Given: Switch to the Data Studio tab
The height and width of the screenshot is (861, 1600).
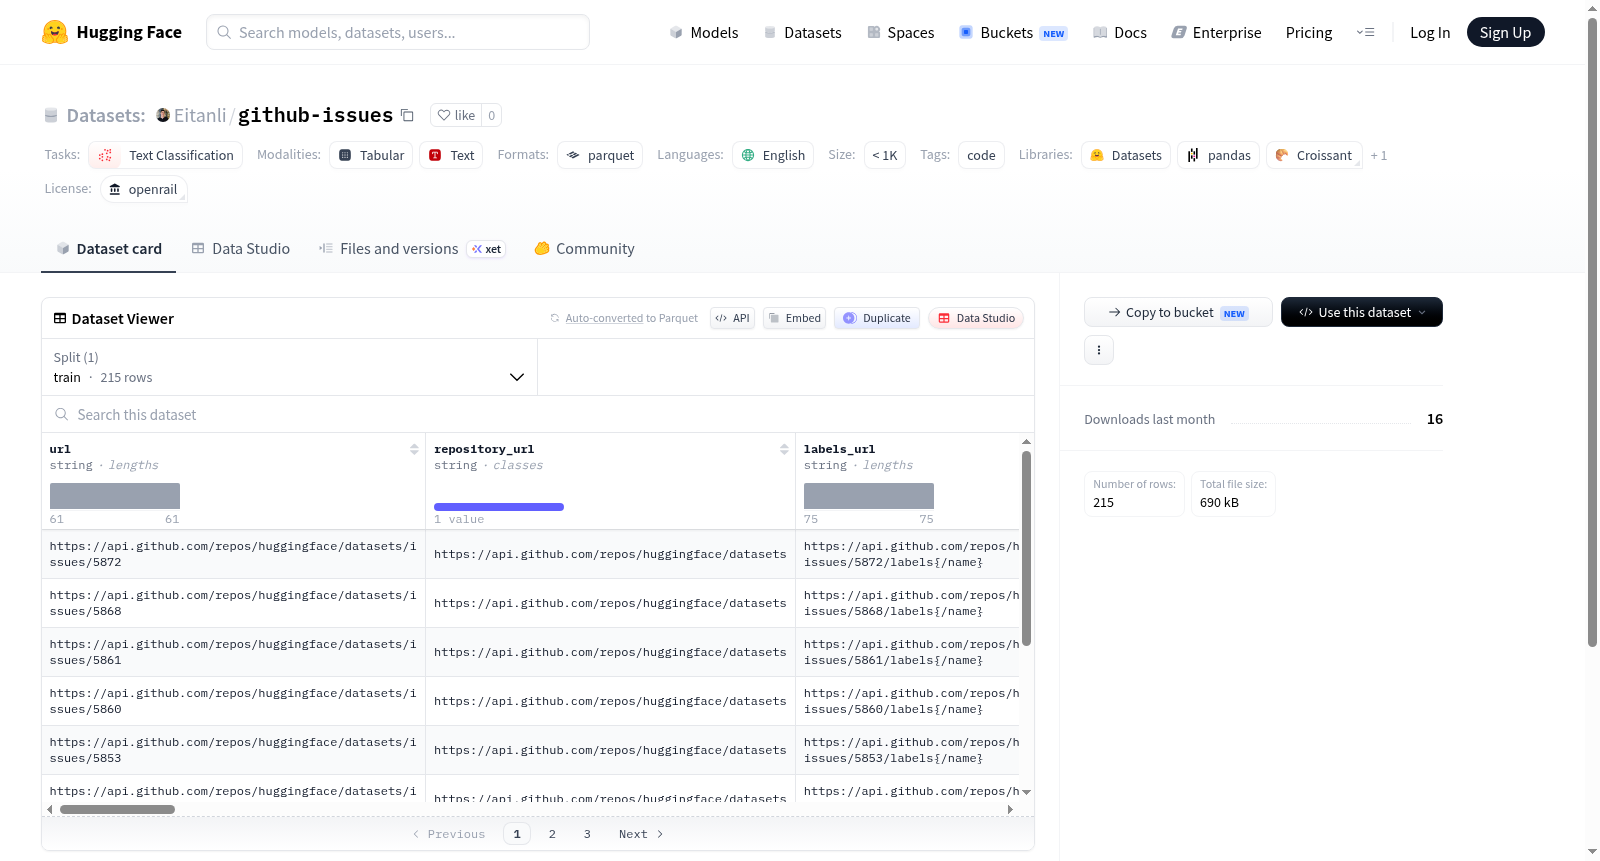Looking at the screenshot, I should pos(241,249).
